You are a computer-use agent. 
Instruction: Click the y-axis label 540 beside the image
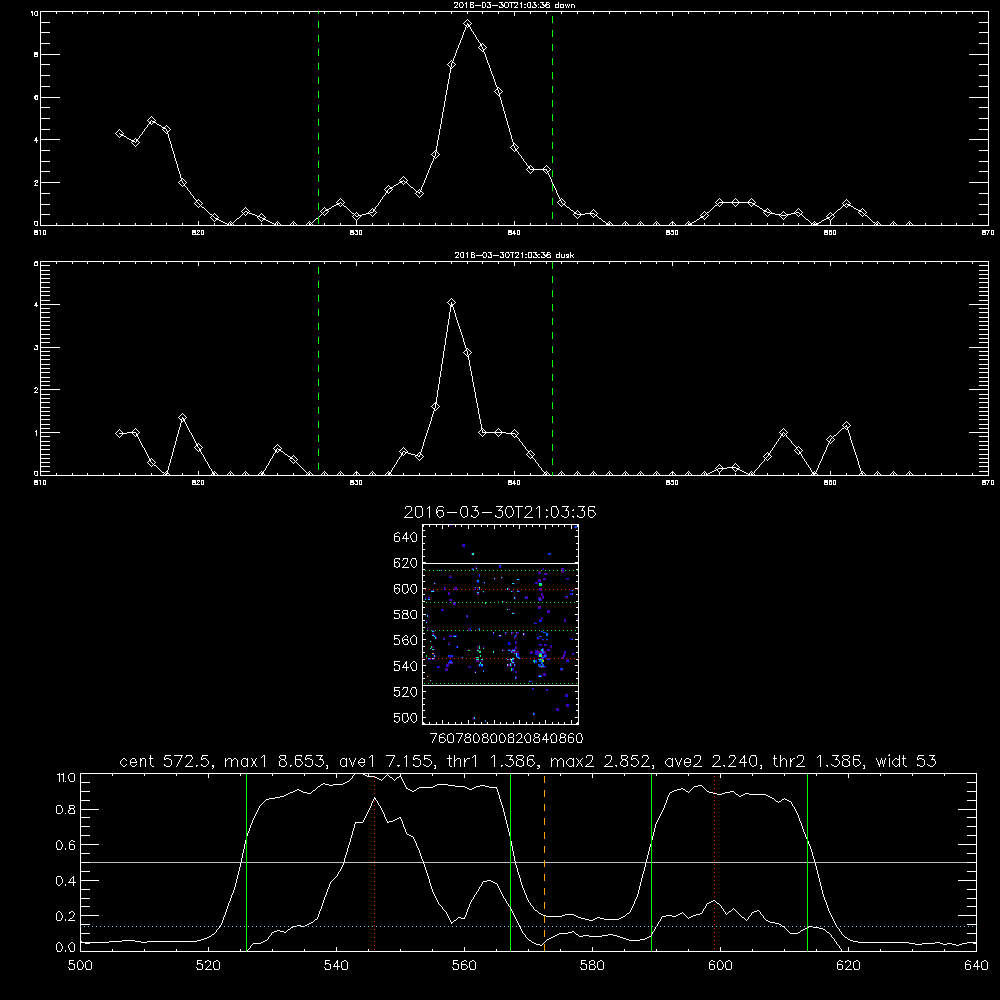coord(406,666)
